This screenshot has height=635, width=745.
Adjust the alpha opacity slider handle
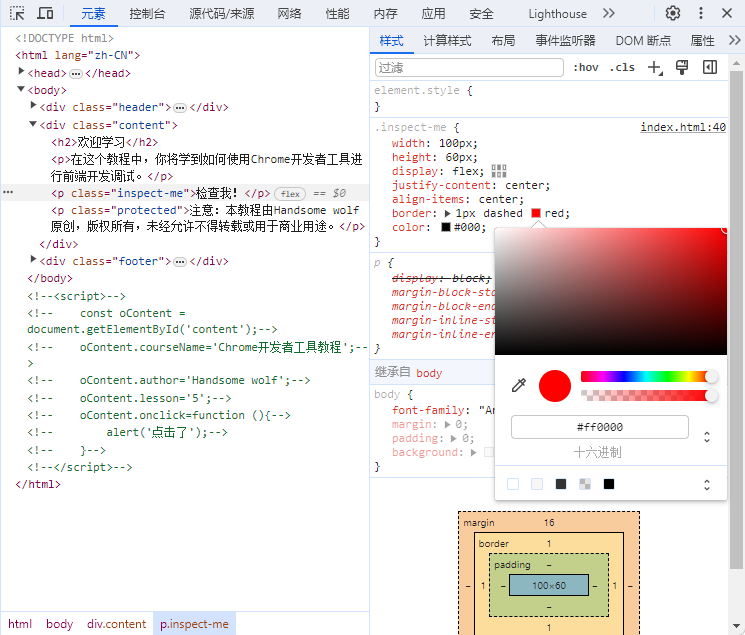pyautogui.click(x=711, y=395)
